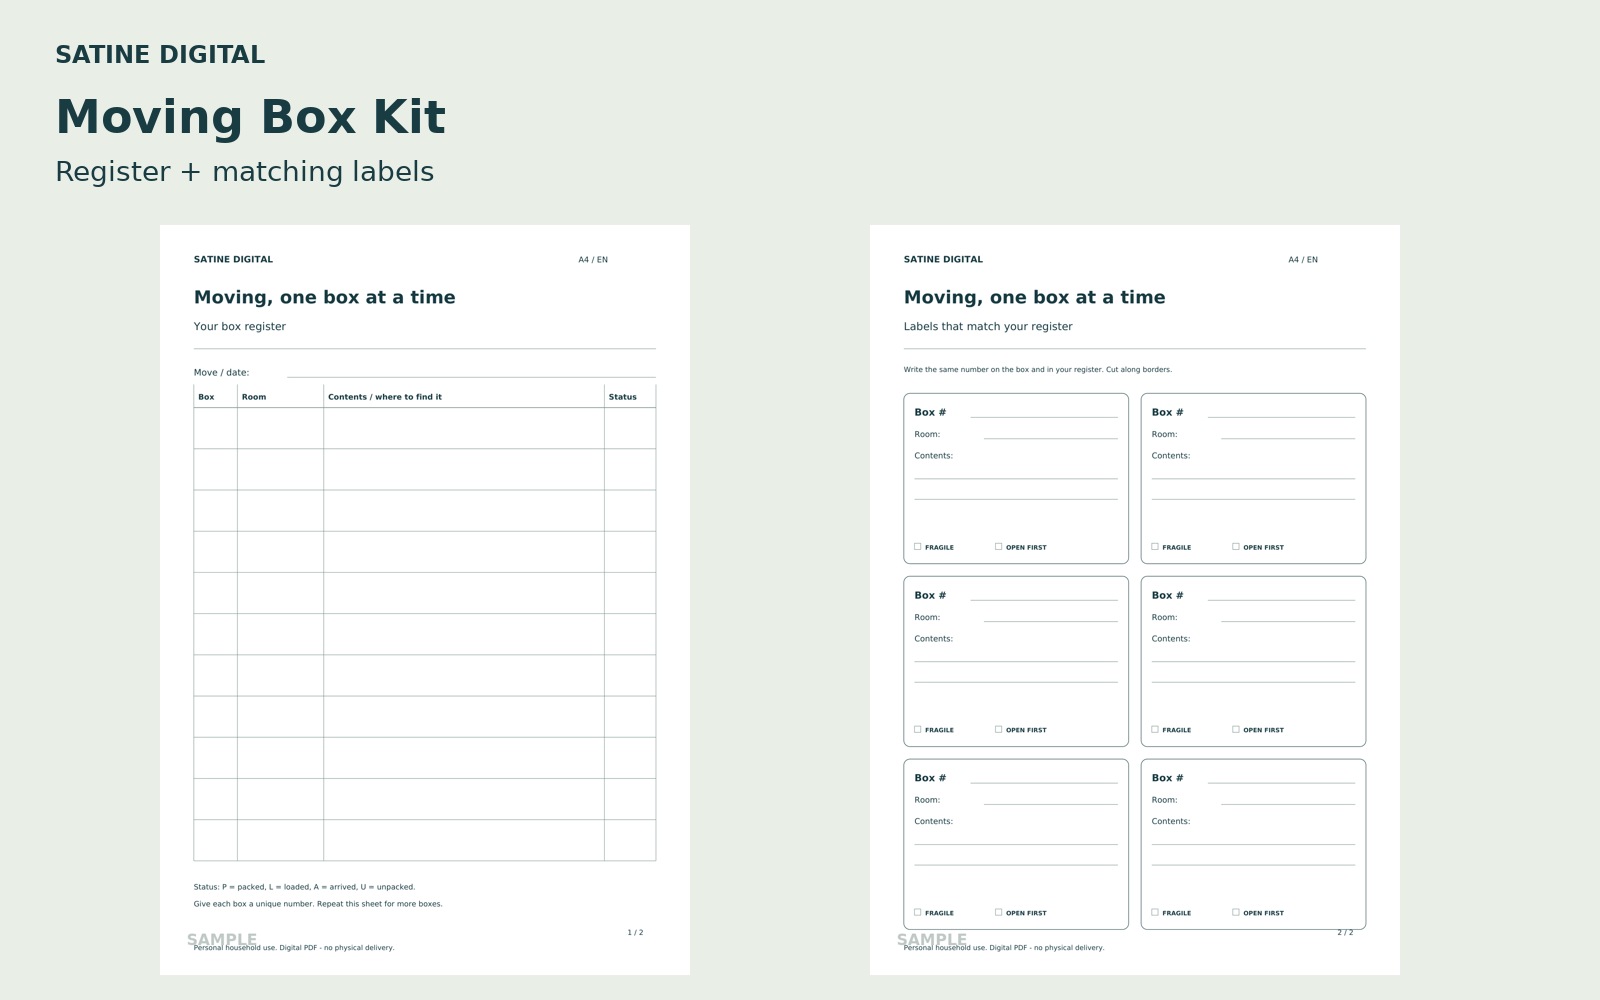The height and width of the screenshot is (1000, 1600).
Task: Tick FRAGILE checkbox on top-left label
Action: click(x=917, y=547)
